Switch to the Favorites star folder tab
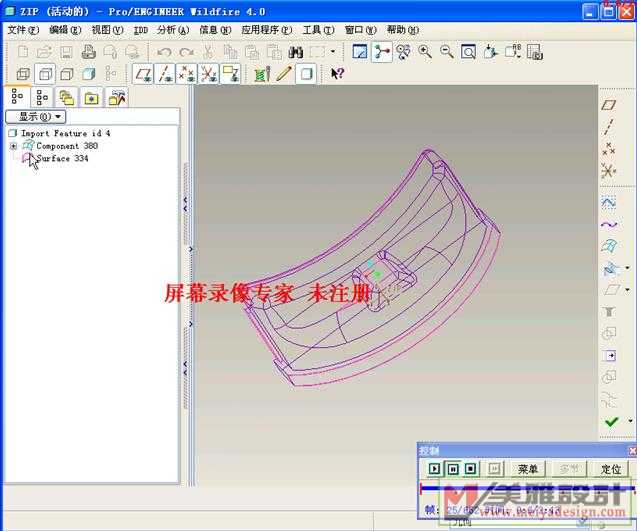This screenshot has width=637, height=531. [x=91, y=98]
